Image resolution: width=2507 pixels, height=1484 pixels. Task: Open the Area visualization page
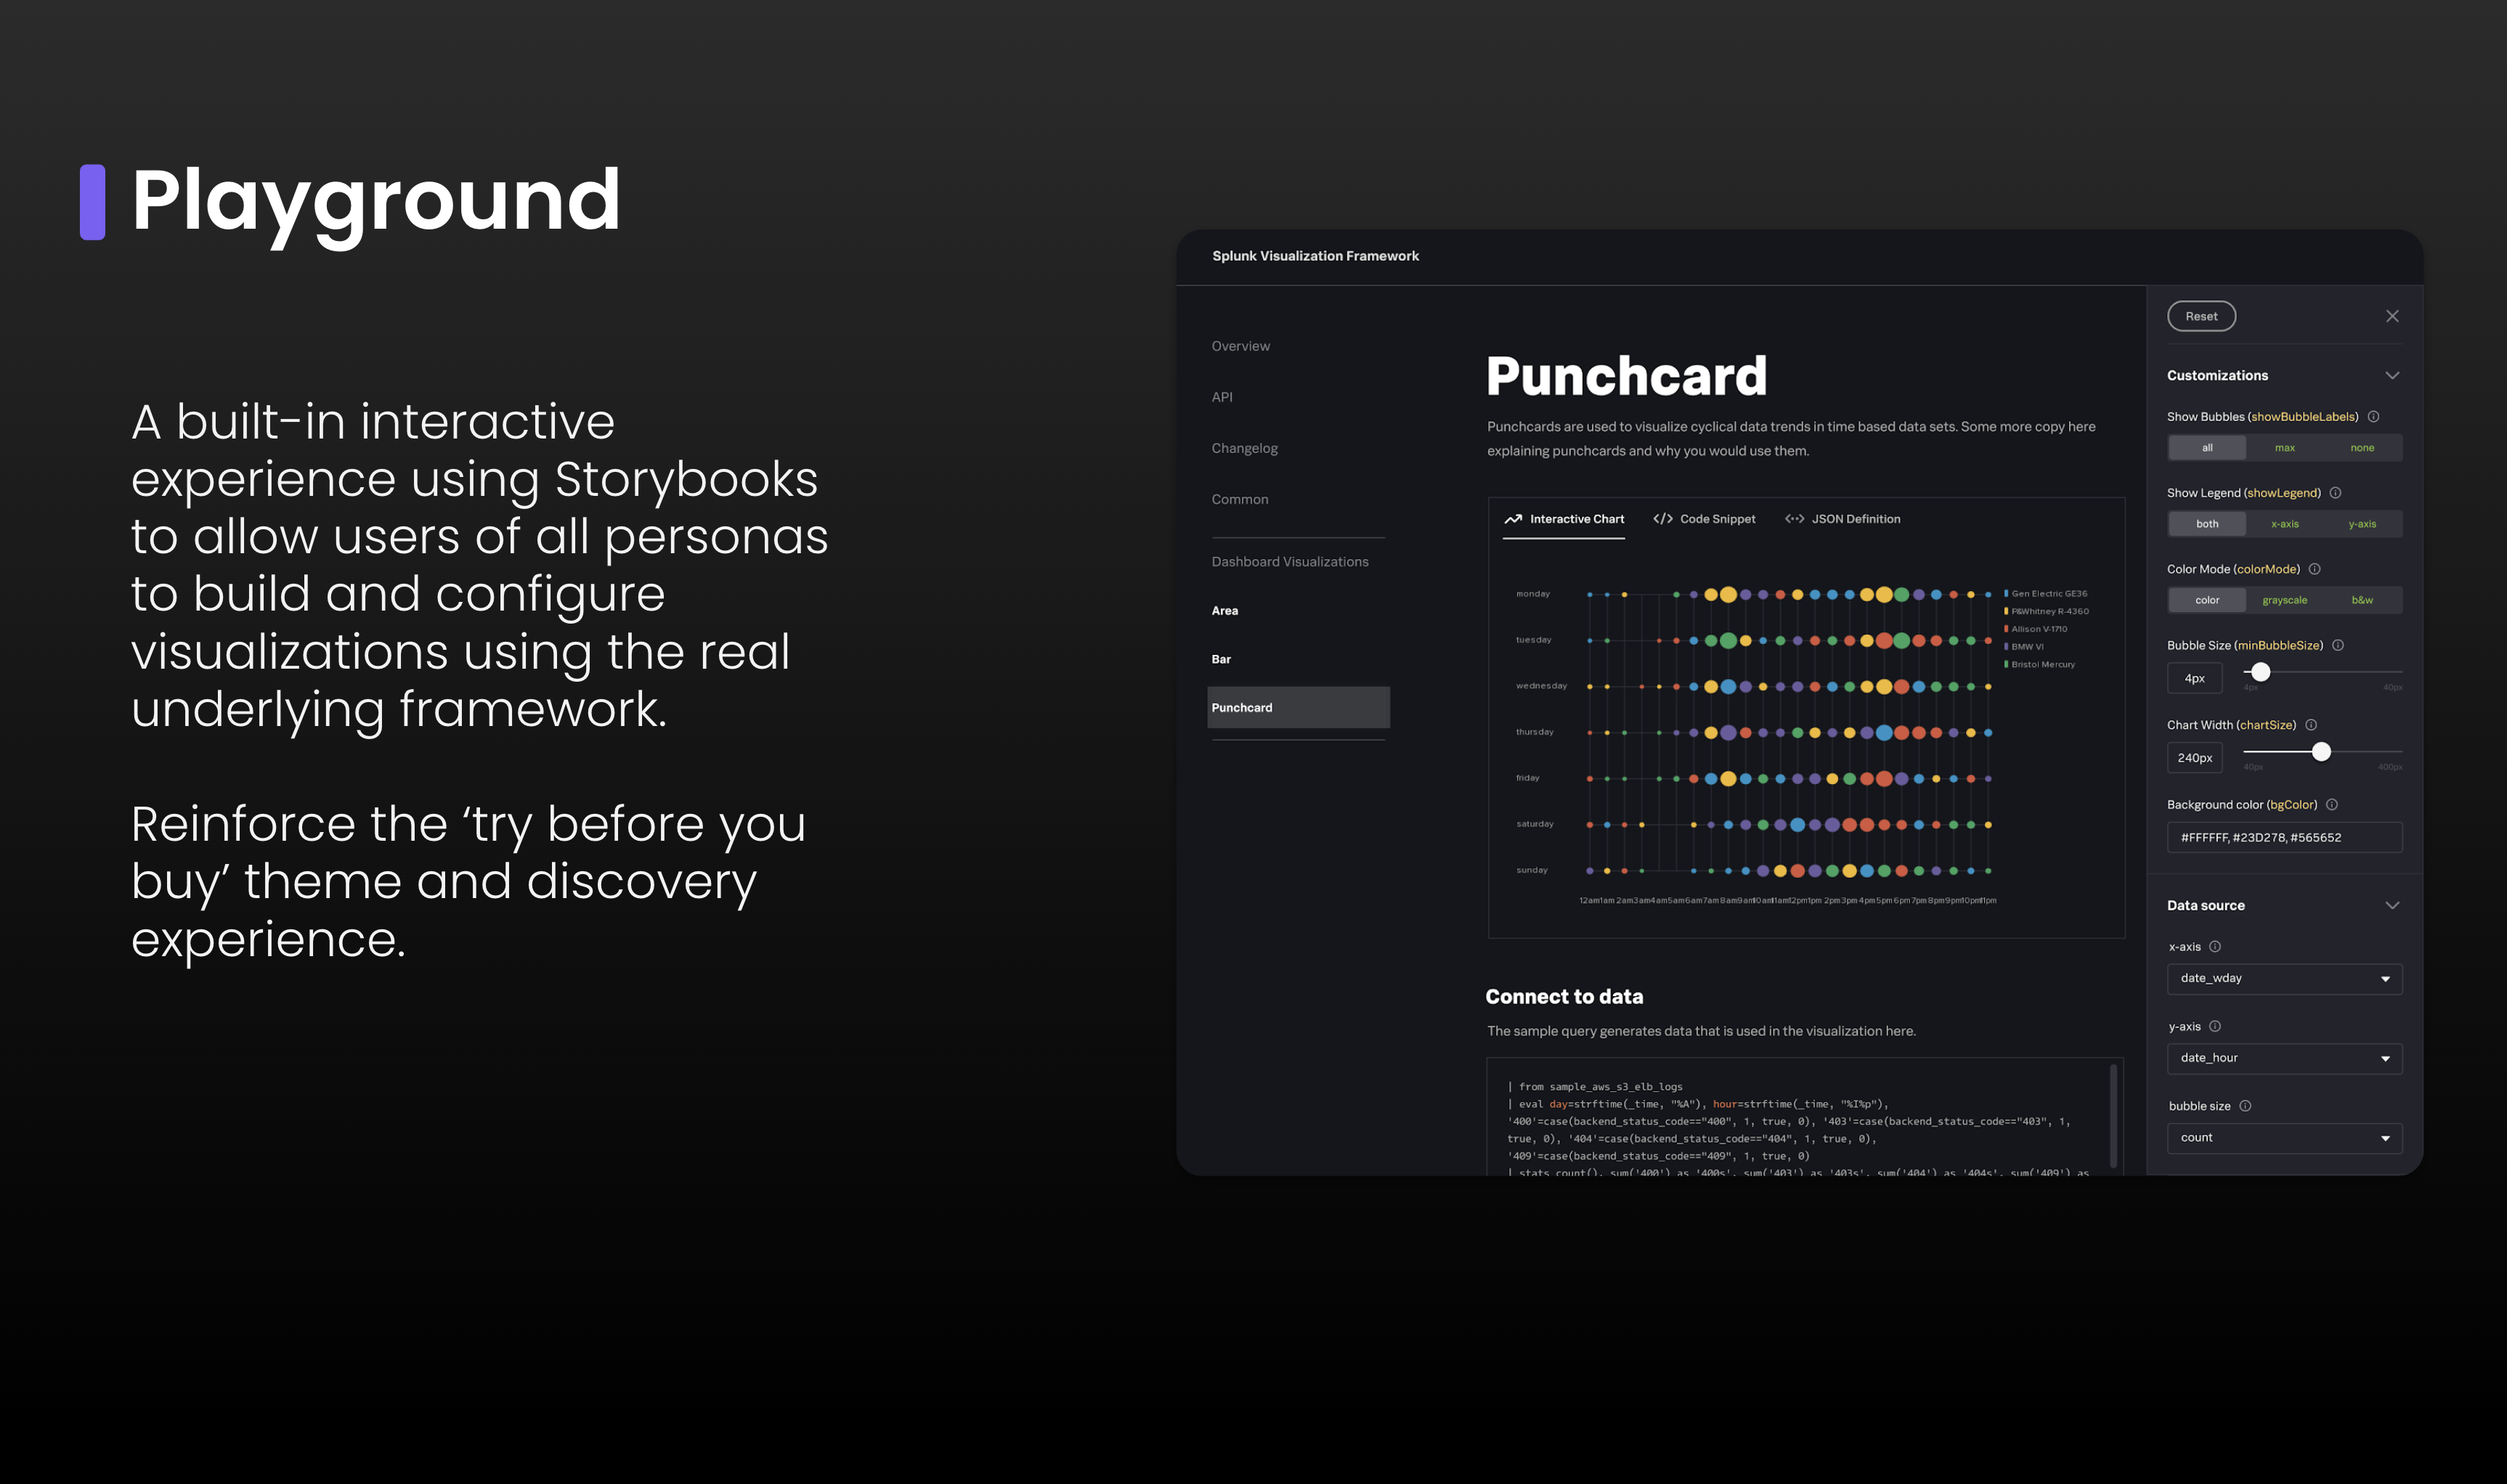(1225, 611)
